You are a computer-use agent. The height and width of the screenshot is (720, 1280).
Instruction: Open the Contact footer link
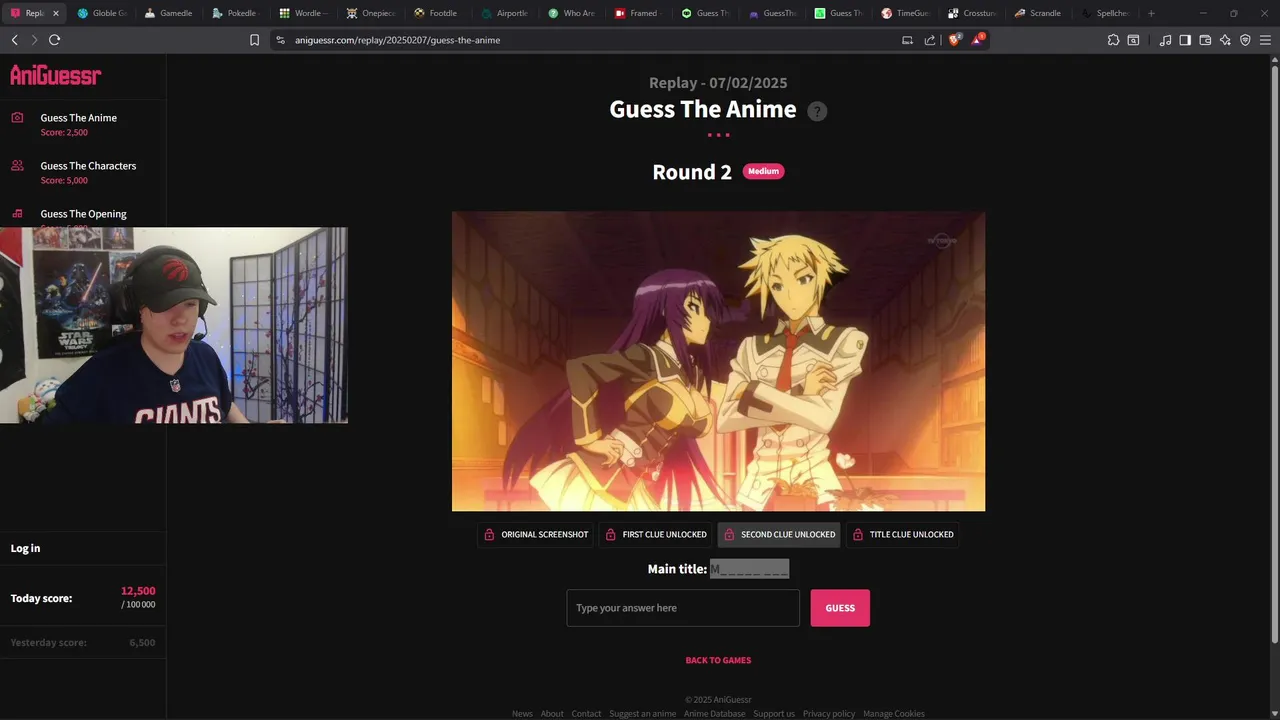coord(586,713)
